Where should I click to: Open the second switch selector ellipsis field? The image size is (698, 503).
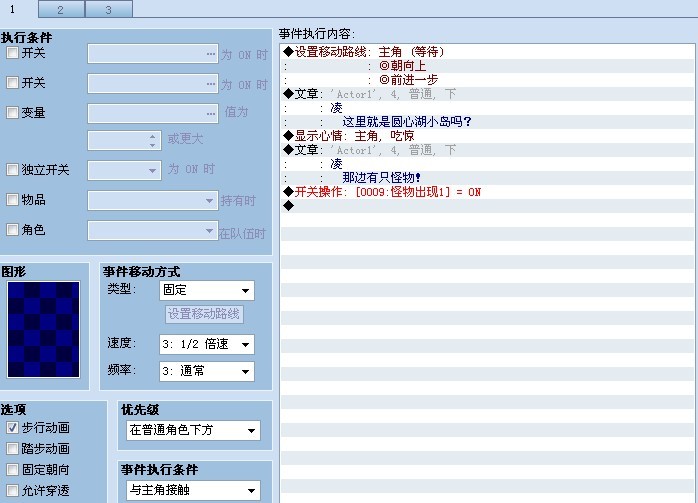[x=153, y=84]
